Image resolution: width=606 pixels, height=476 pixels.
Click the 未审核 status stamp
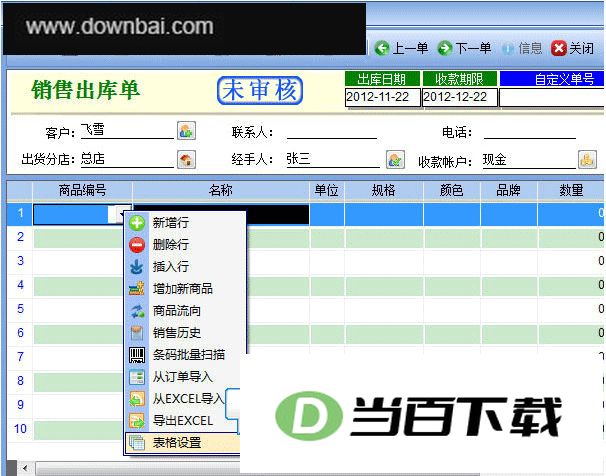click(260, 90)
